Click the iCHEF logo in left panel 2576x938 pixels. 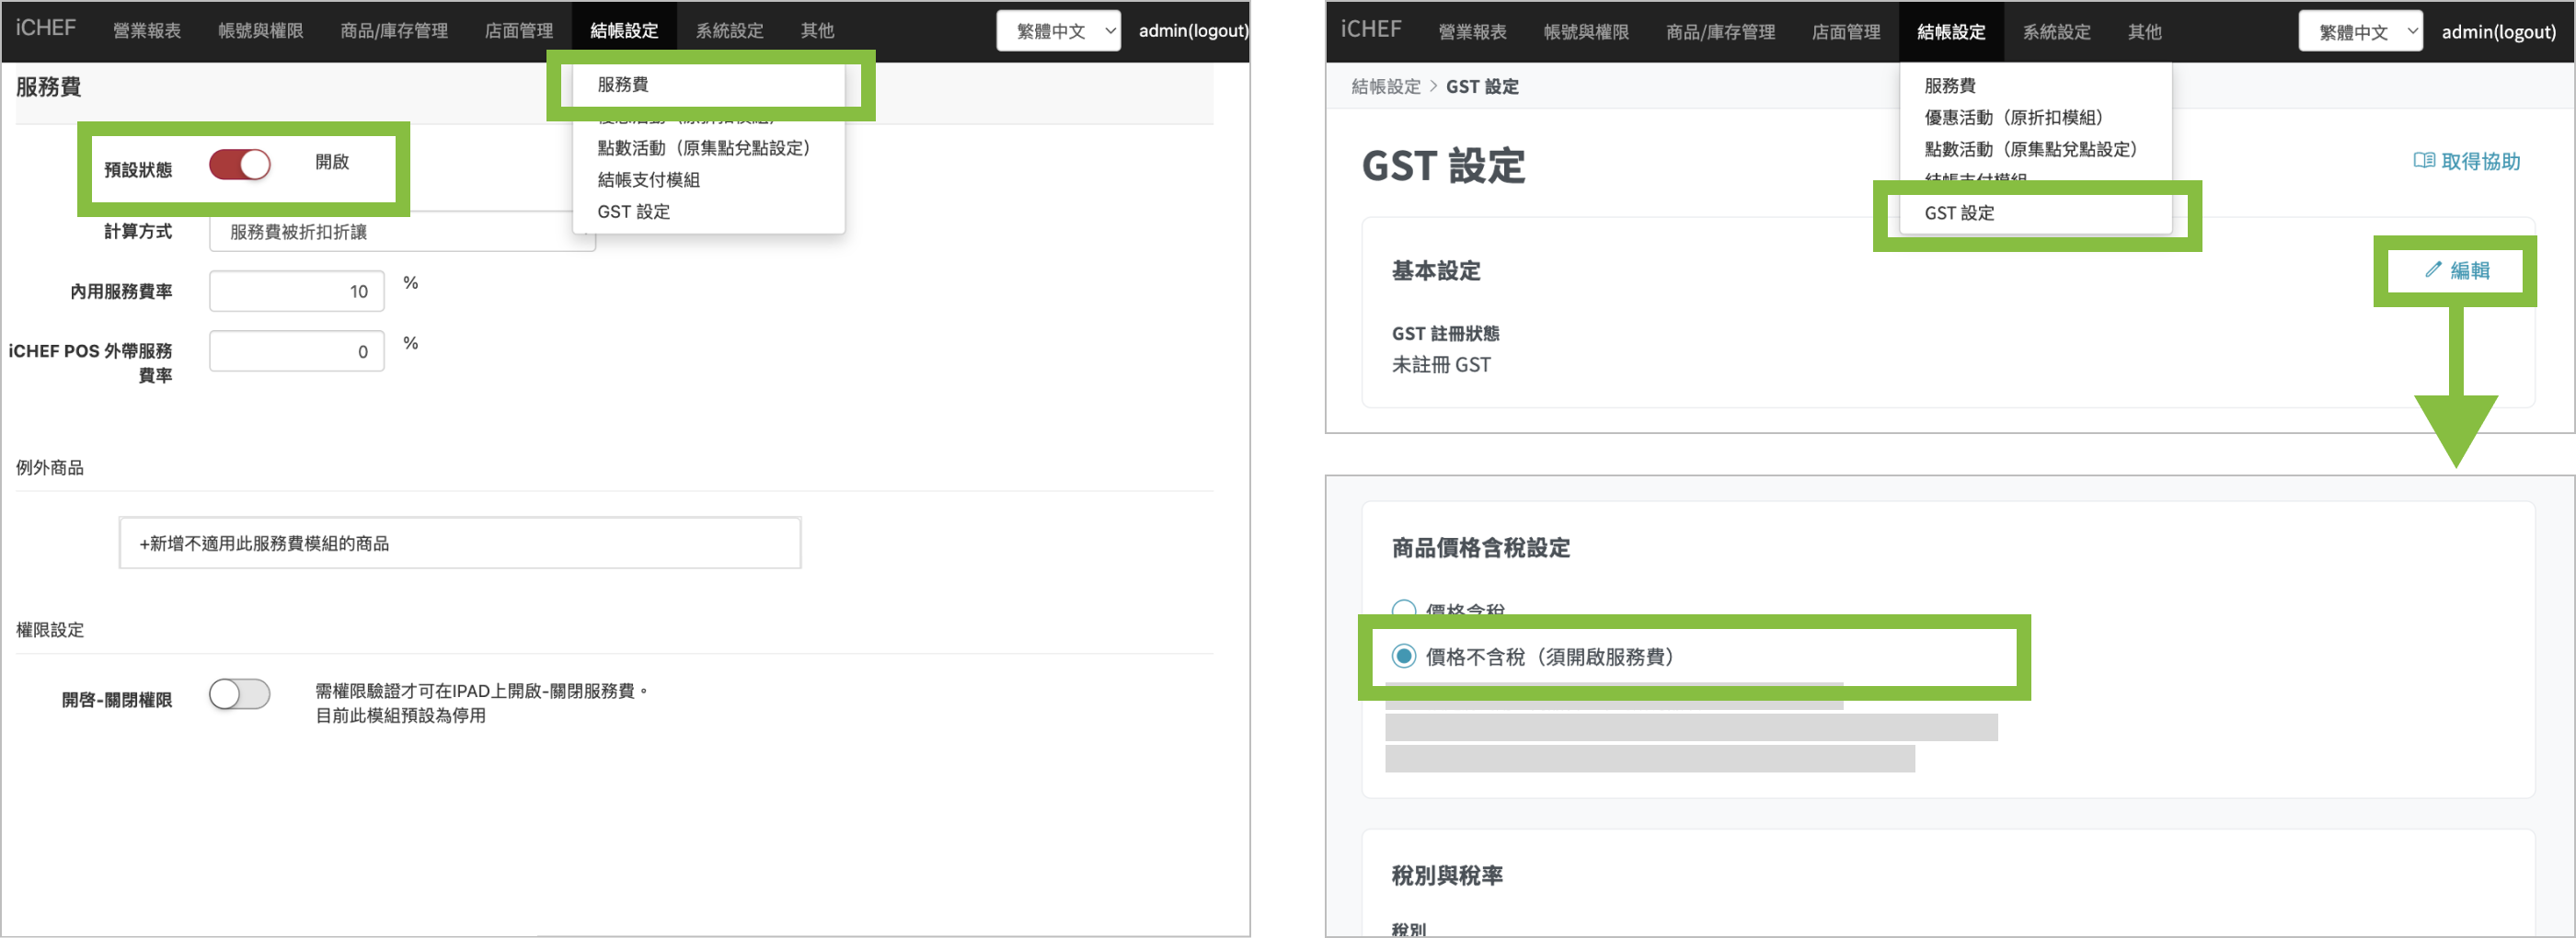(46, 28)
